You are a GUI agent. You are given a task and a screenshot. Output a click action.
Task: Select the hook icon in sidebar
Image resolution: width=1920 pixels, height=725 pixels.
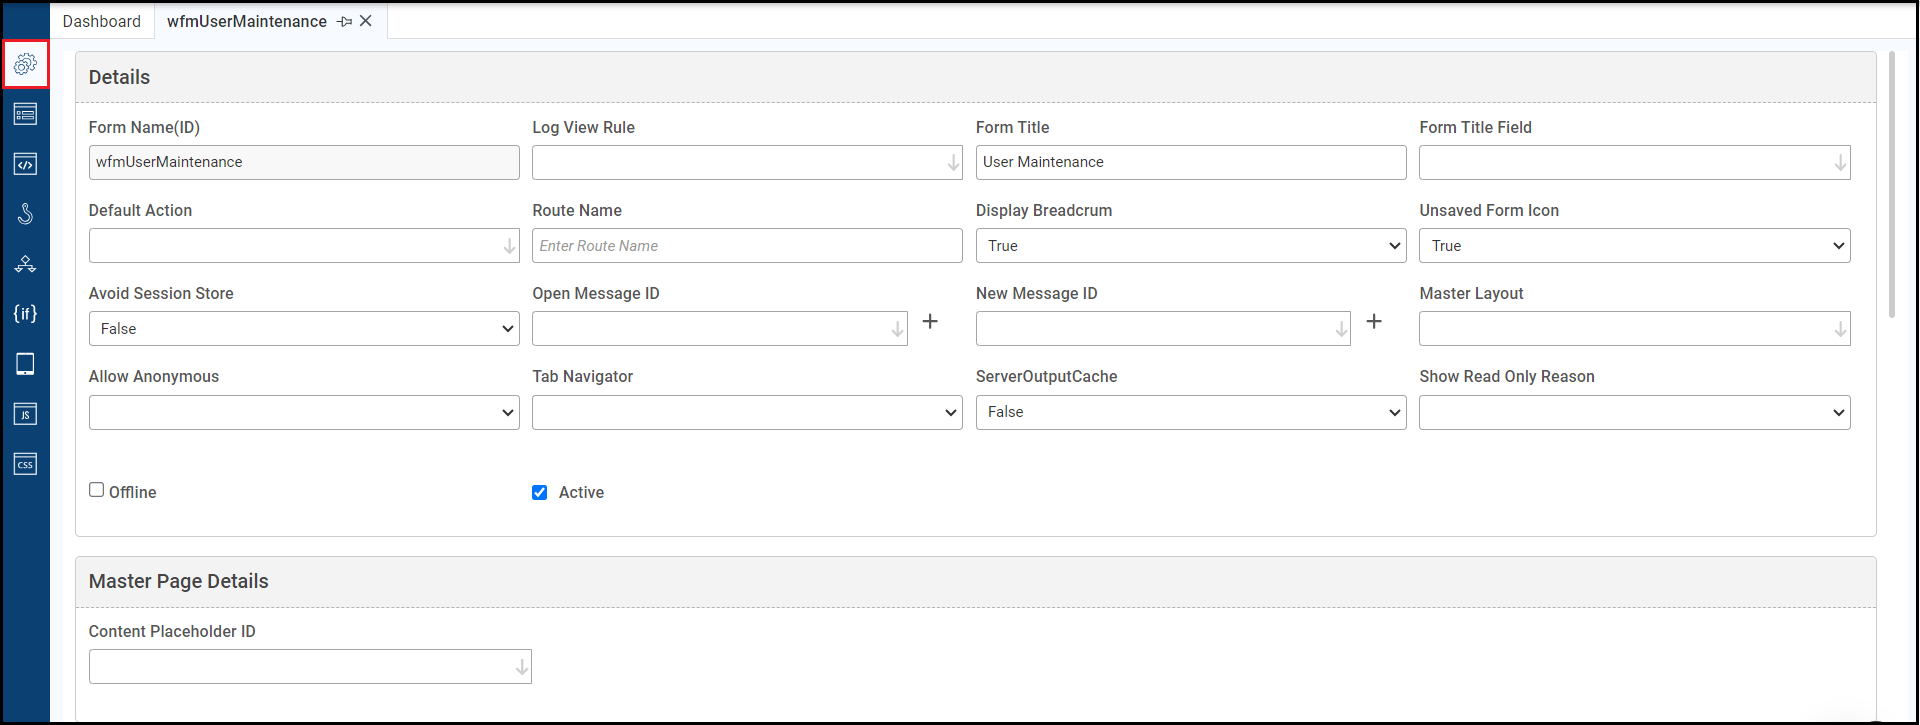25,214
